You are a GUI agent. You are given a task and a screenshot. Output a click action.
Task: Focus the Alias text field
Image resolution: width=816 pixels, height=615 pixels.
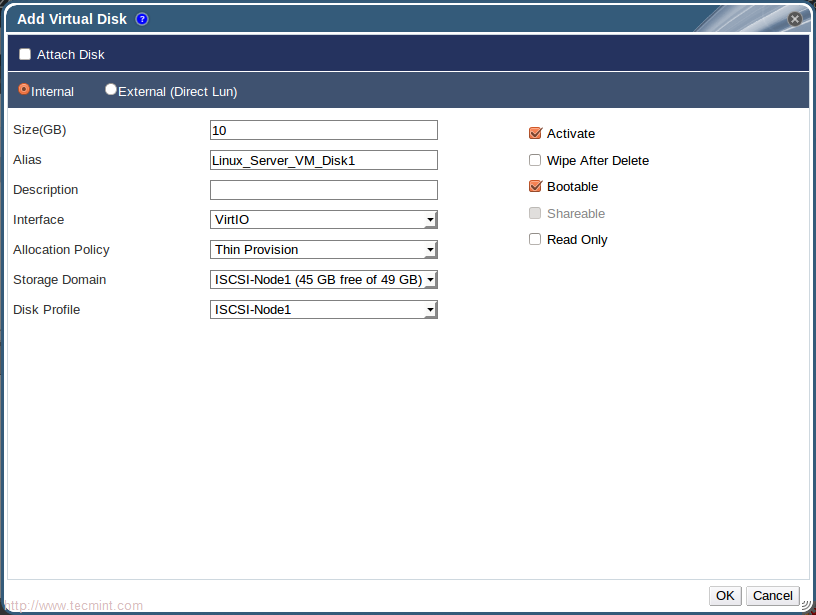pyautogui.click(x=324, y=160)
